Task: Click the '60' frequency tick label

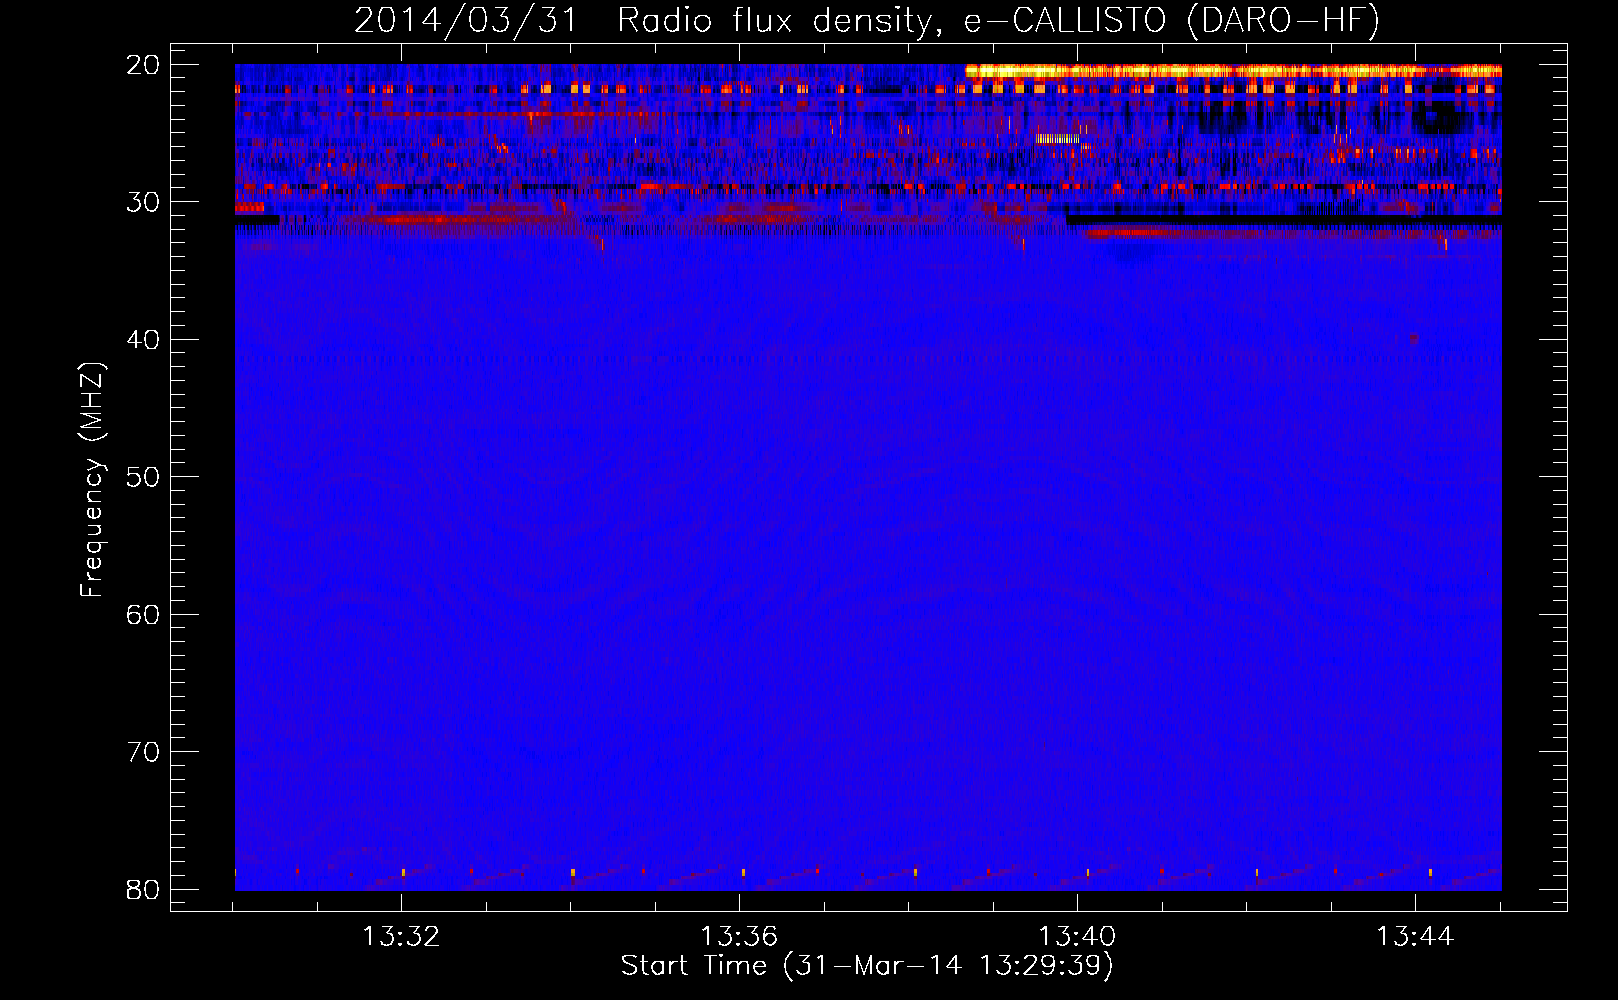Action: tap(143, 614)
